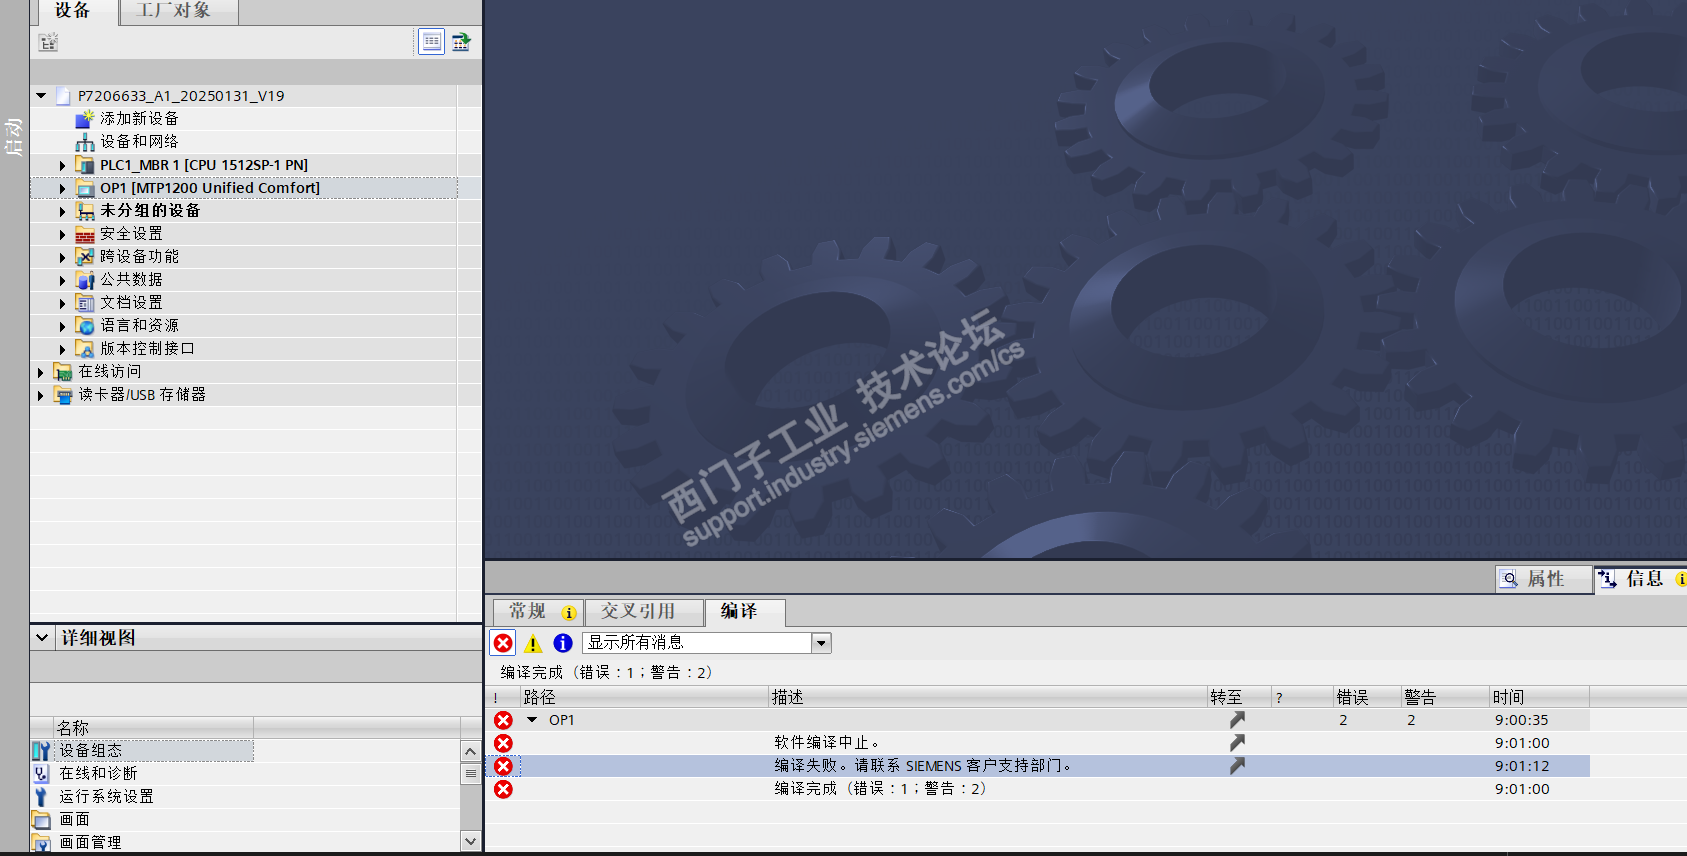The width and height of the screenshot is (1687, 856).
Task: Open the 交叉引用 tab
Action: tap(643, 612)
